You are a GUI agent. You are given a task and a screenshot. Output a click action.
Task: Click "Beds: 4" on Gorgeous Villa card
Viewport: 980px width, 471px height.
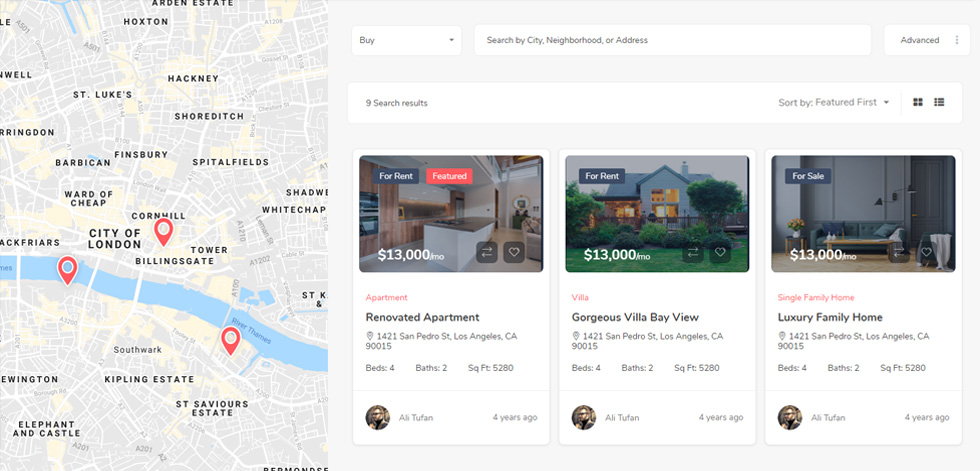[586, 368]
